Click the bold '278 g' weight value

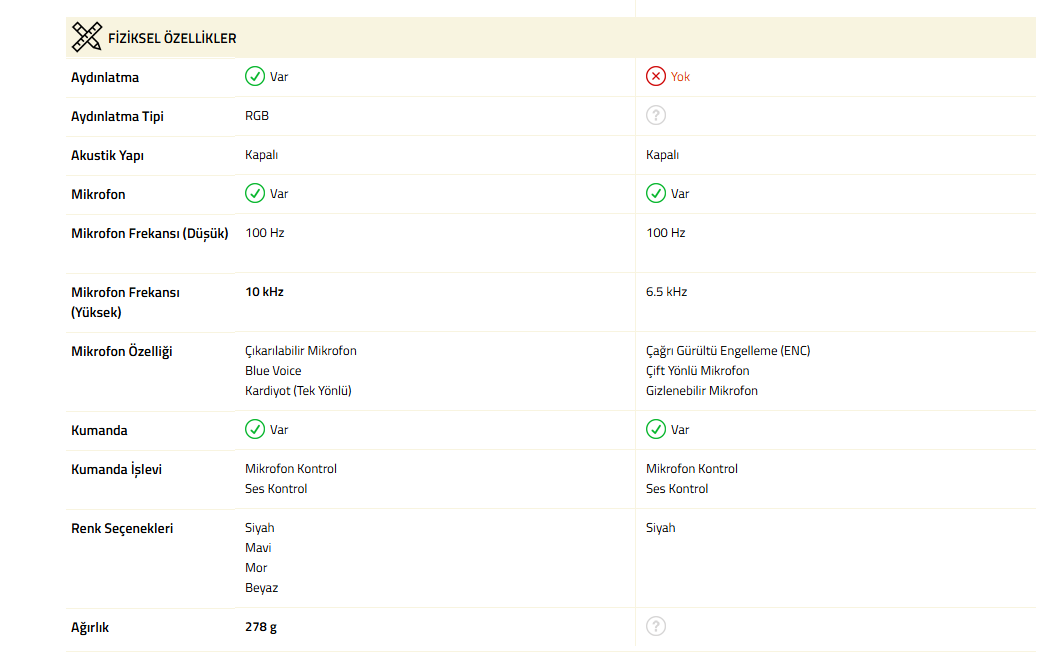tap(261, 628)
